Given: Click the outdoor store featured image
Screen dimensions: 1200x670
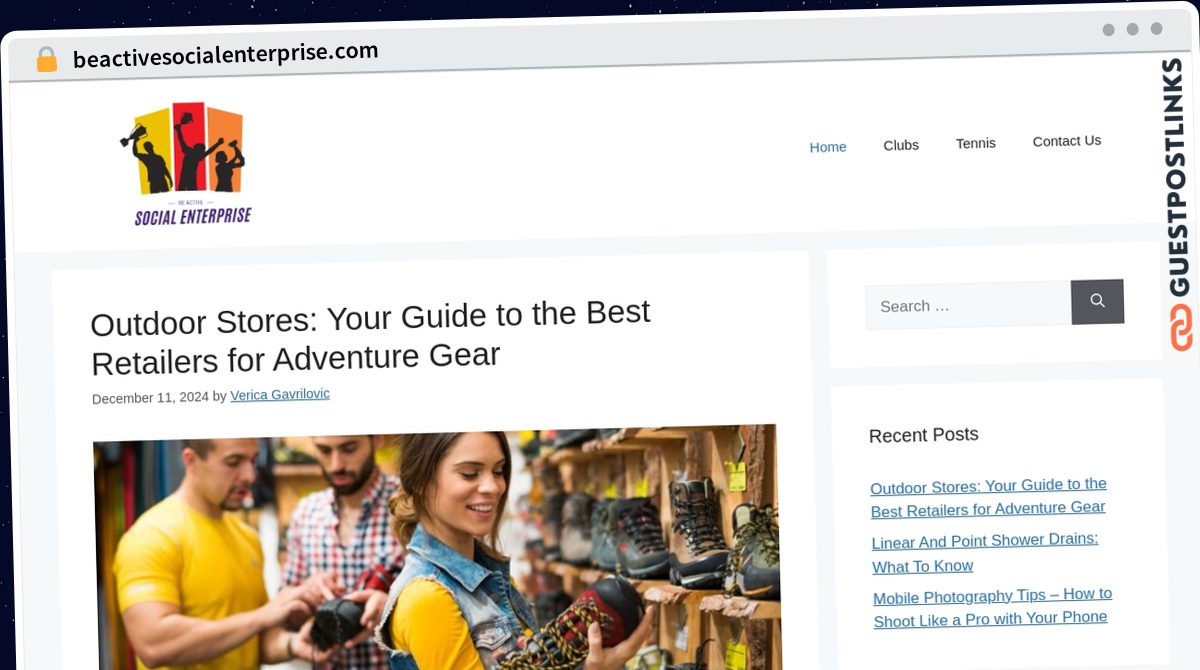Looking at the screenshot, I should [436, 547].
